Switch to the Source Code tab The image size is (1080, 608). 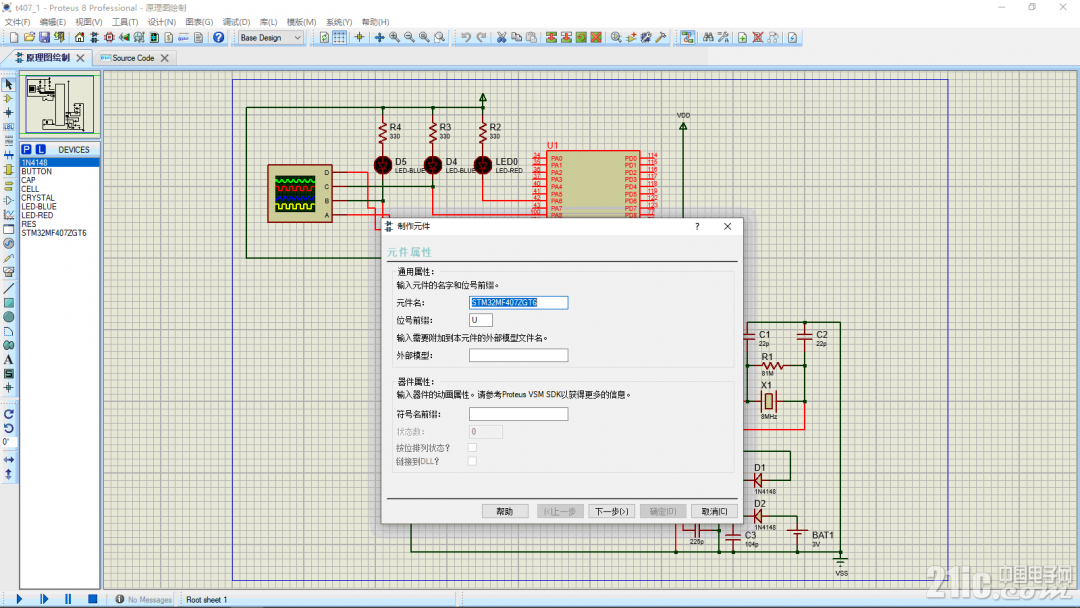pyautogui.click(x=133, y=58)
